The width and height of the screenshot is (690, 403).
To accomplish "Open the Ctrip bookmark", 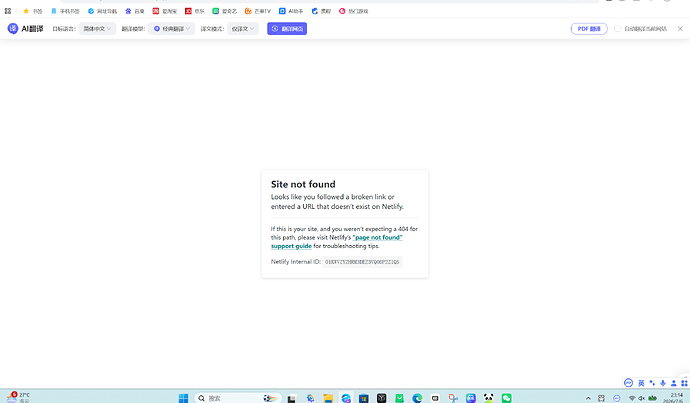I will [x=321, y=11].
